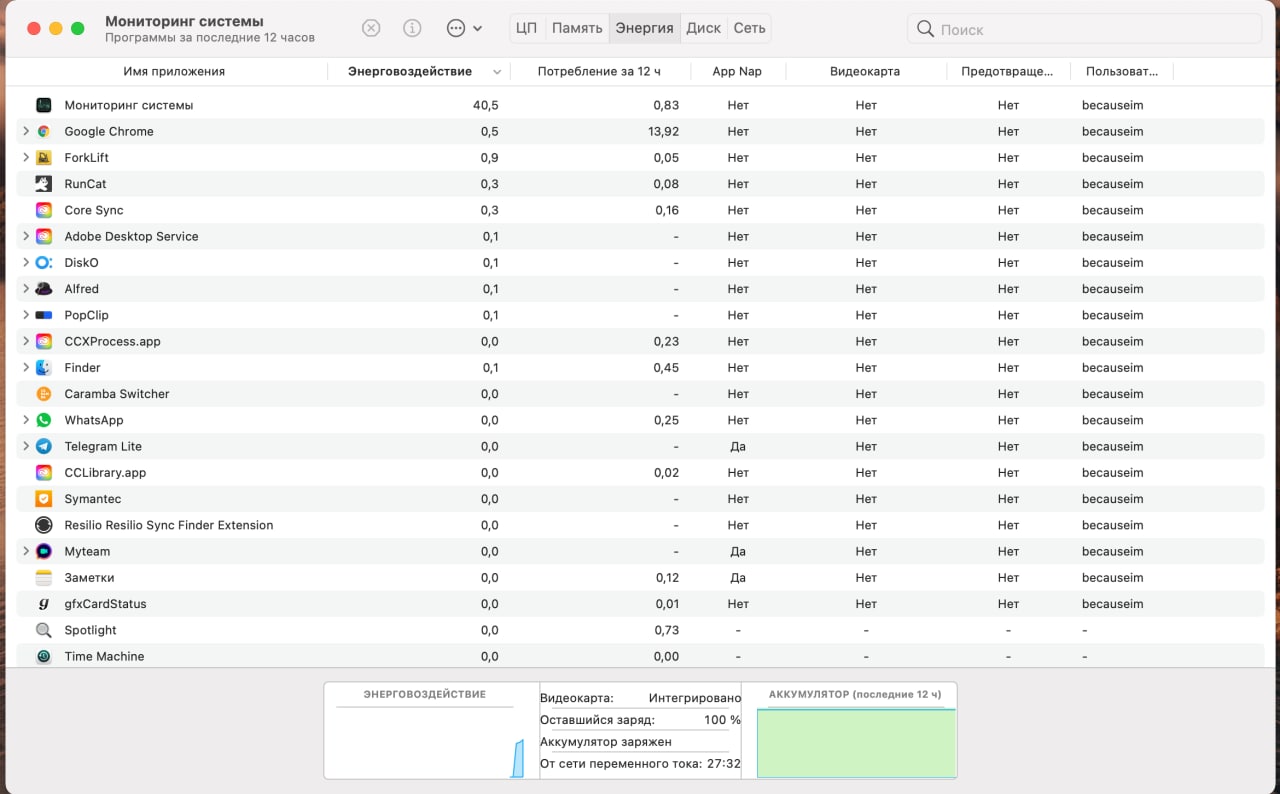Click the Myteam app icon

coord(43,551)
